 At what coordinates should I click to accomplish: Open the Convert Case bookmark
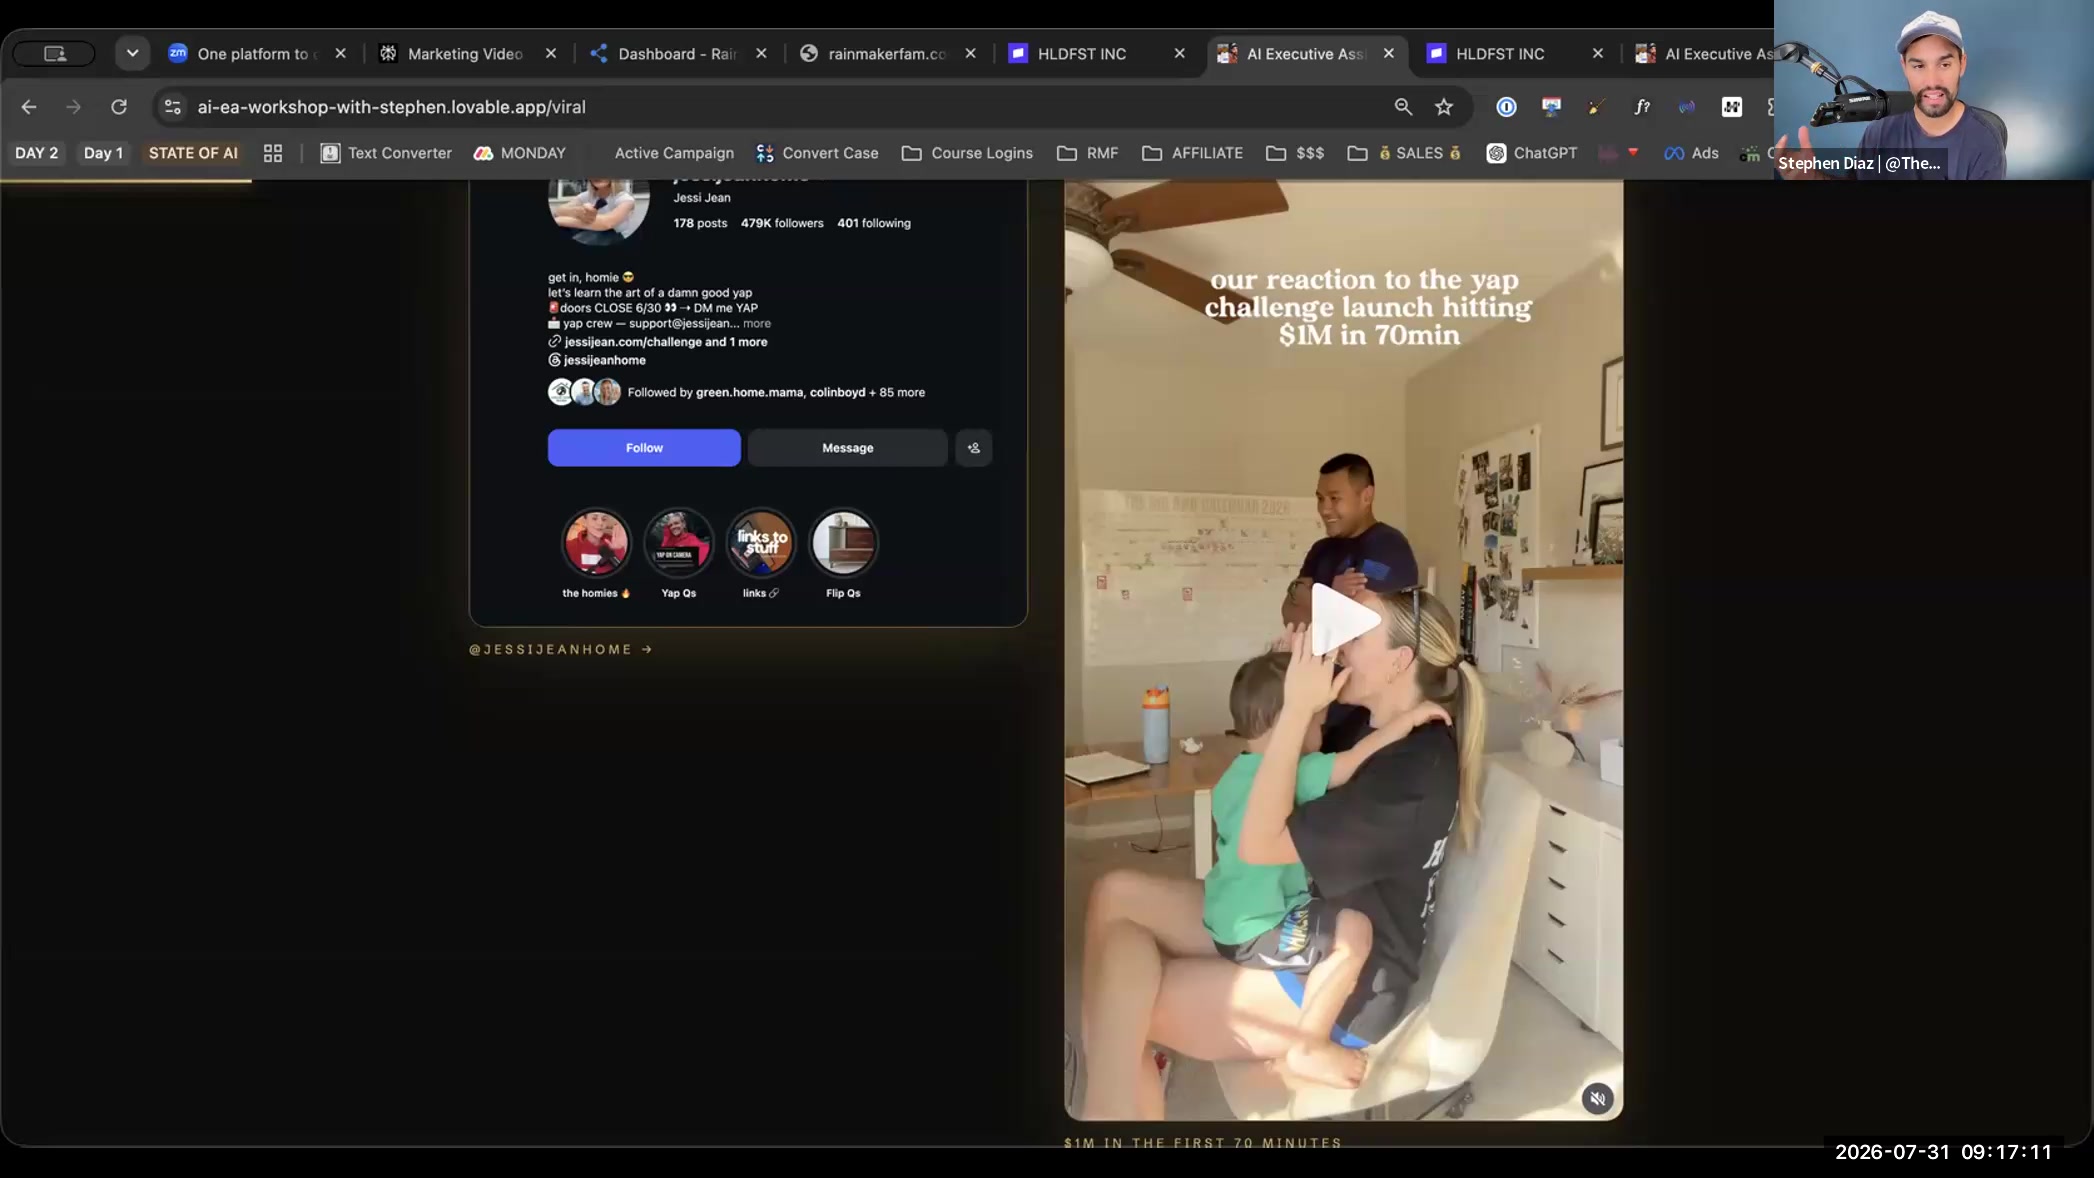pyautogui.click(x=817, y=153)
